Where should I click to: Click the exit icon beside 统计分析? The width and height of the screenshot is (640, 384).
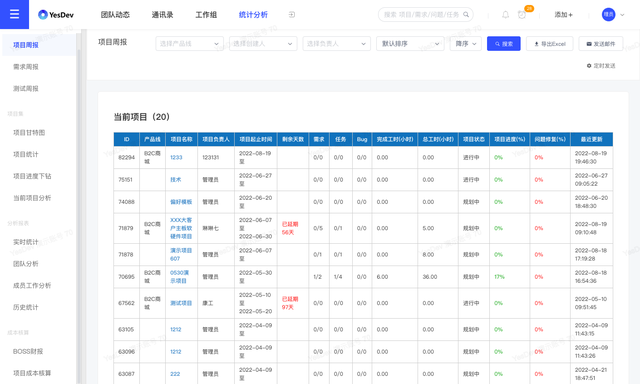pos(292,15)
